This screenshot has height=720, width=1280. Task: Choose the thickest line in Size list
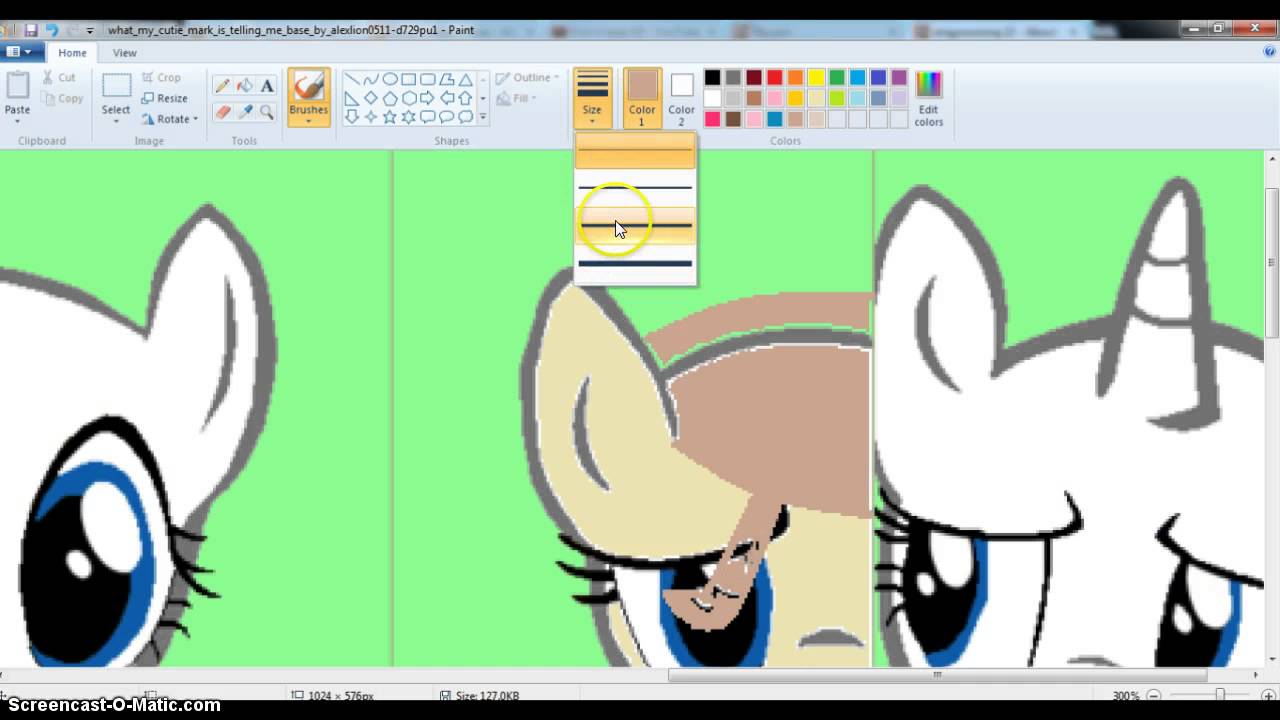click(635, 264)
